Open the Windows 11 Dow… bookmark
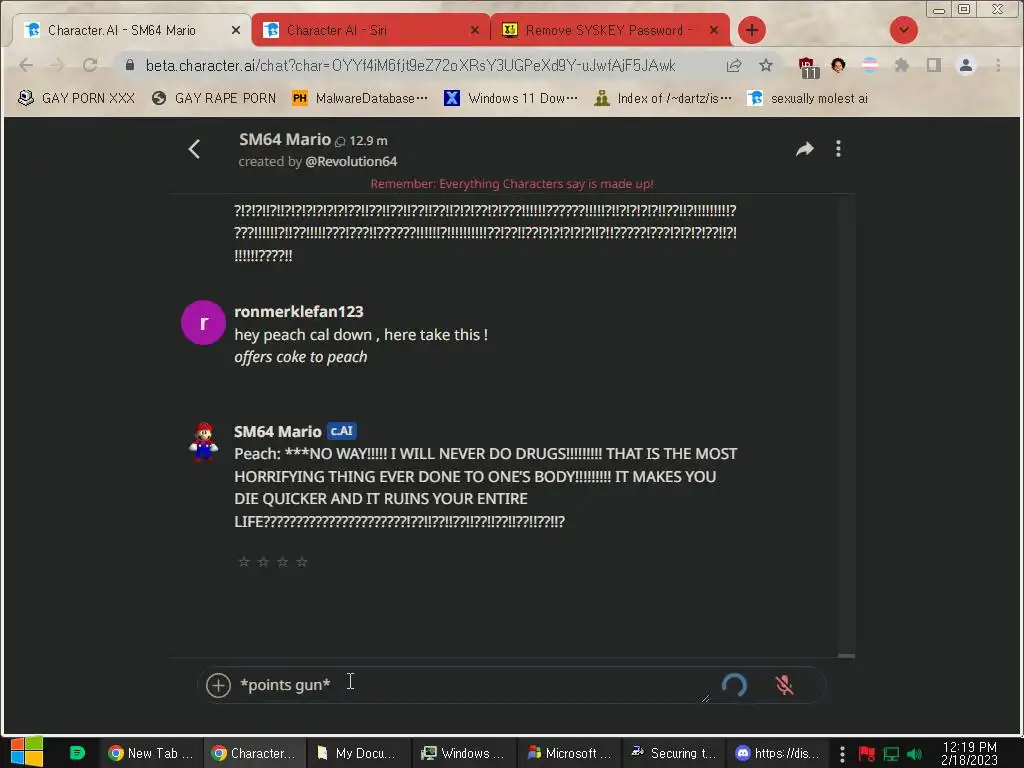This screenshot has height=768, width=1024. click(x=511, y=98)
